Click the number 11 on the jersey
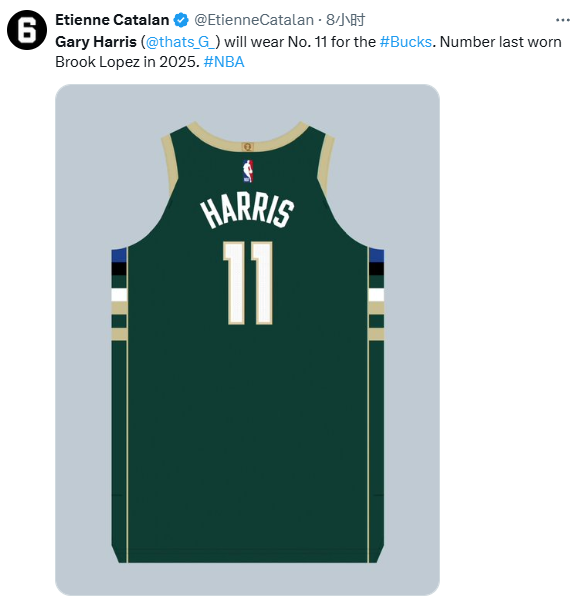 [248, 283]
